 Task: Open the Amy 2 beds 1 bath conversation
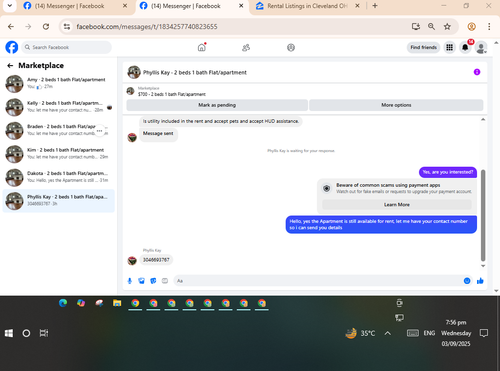point(58,83)
